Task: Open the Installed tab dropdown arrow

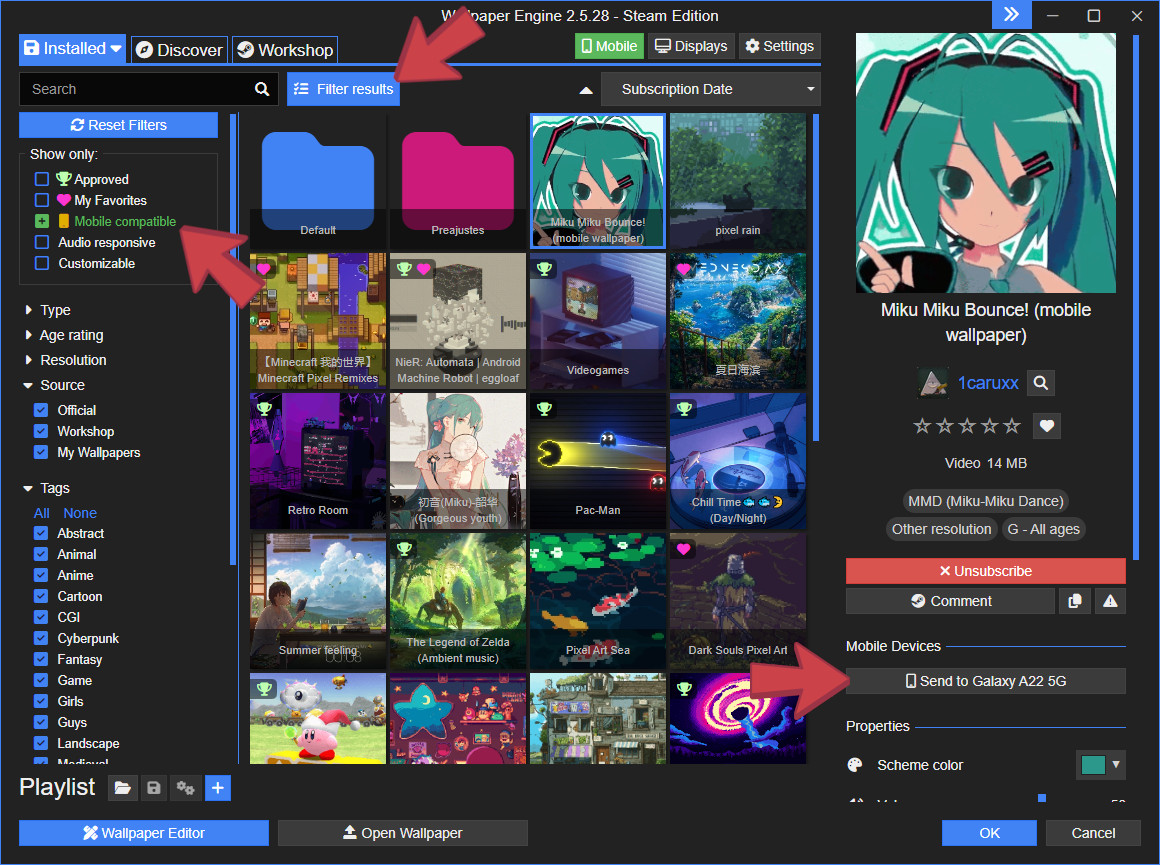Action: (x=116, y=49)
